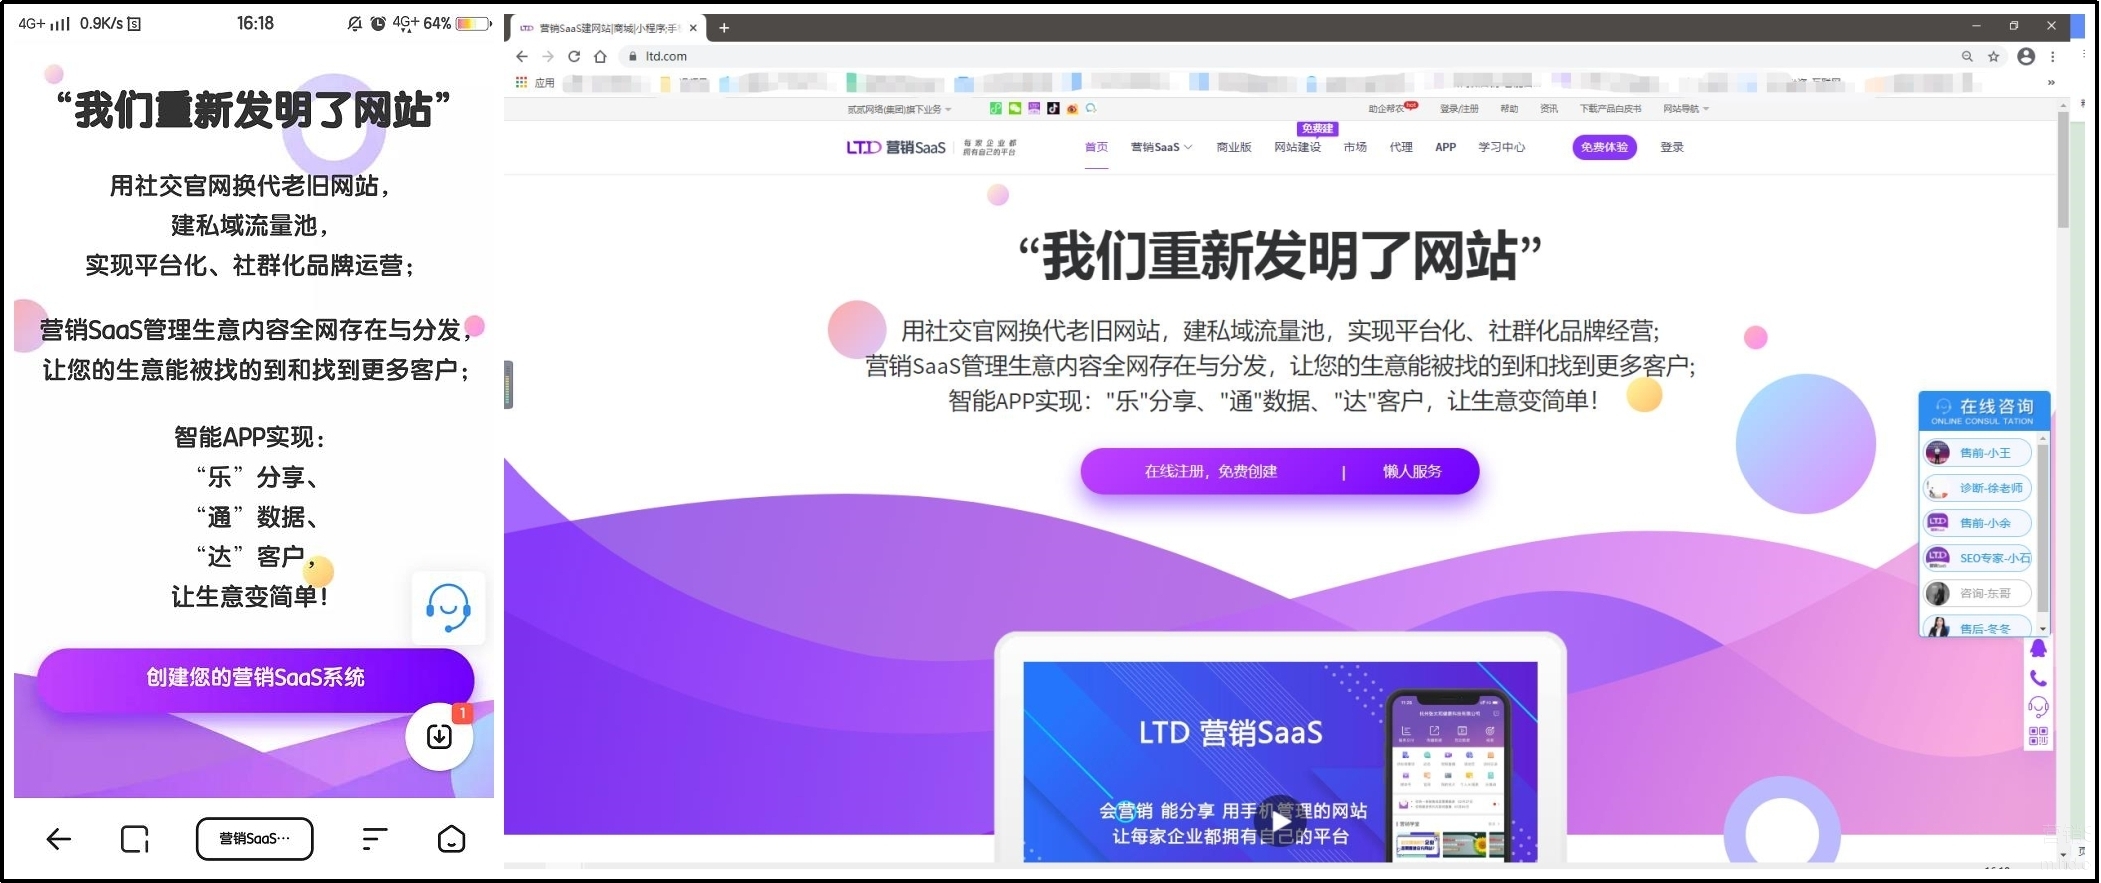Viewport: 2101px width, 883px height.
Task: Click the 资讯 top link
Action: pos(1549,109)
